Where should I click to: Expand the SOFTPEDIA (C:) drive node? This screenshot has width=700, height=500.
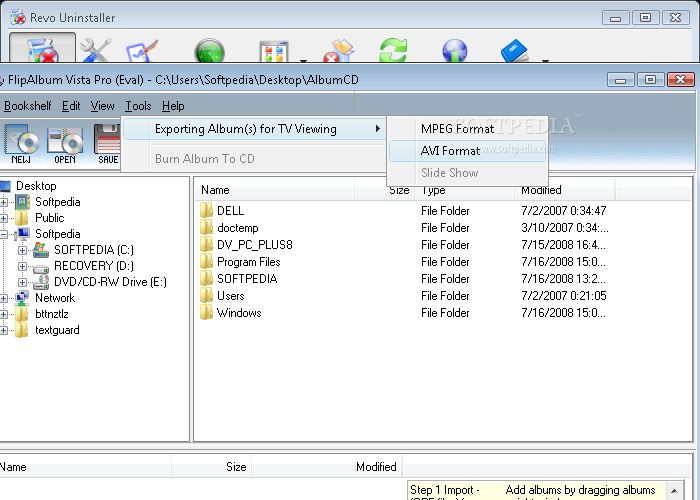coord(22,250)
